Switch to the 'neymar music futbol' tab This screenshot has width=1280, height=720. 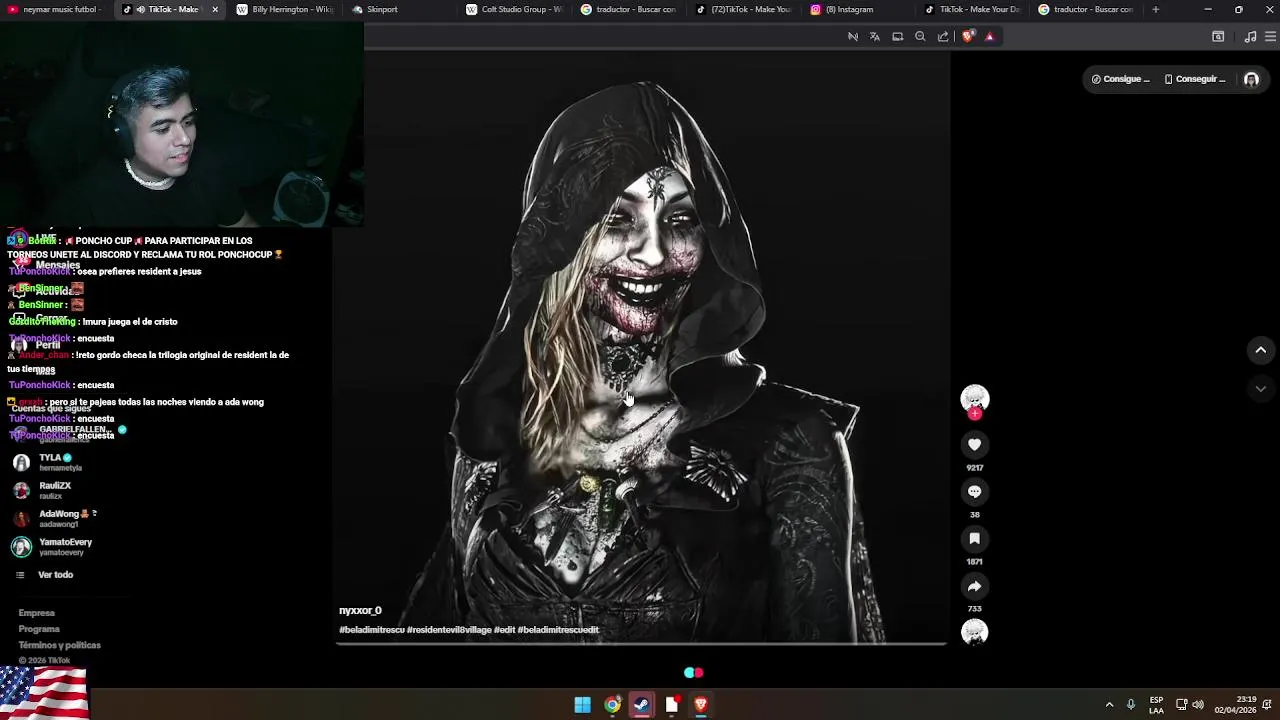(56, 9)
